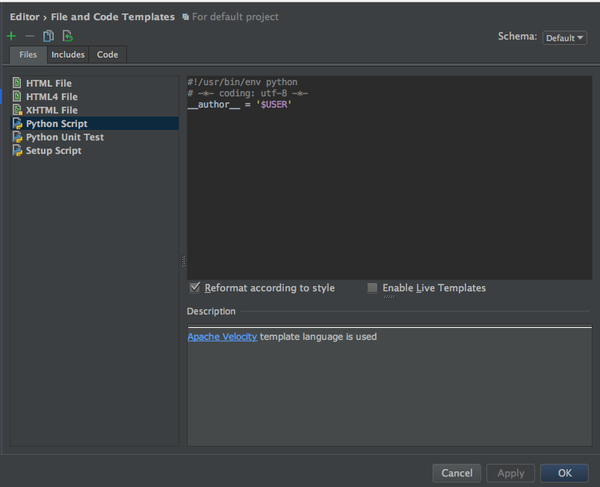Follow the Apache Velocity link

(x=222, y=337)
